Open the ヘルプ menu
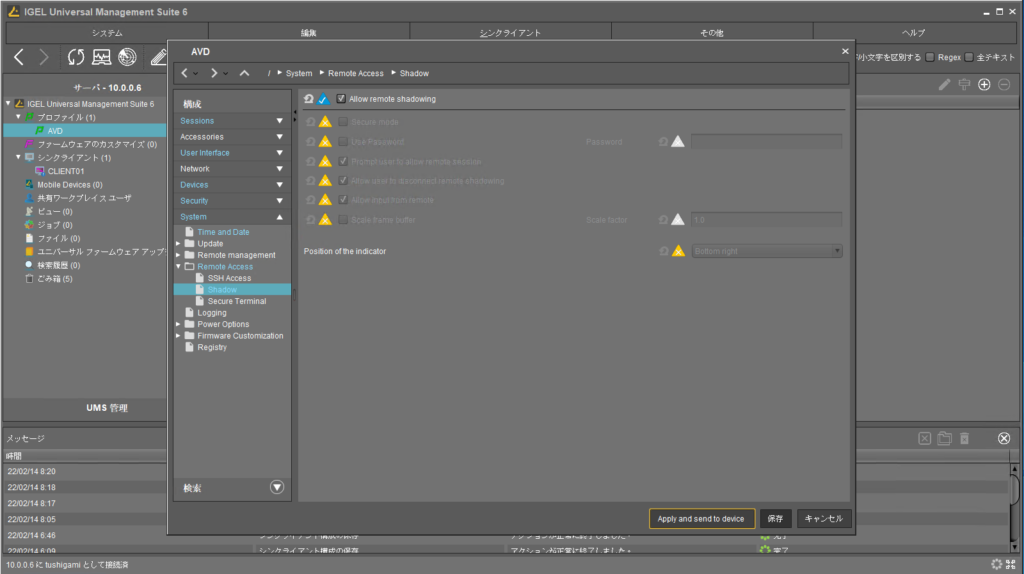Viewport: 1024px width, 574px height. pos(914,33)
